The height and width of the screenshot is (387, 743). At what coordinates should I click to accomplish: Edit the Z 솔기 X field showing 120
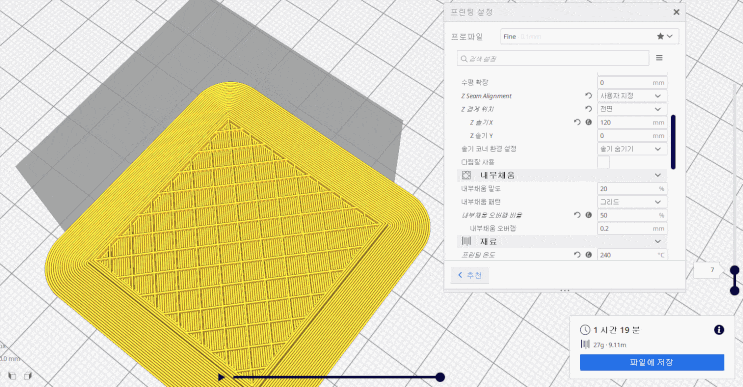tap(632, 122)
